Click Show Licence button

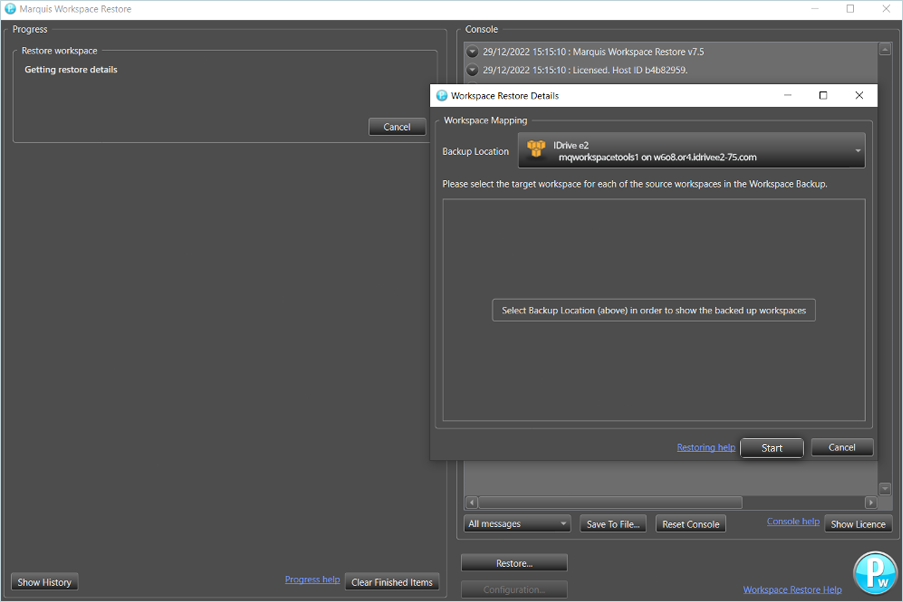point(858,524)
